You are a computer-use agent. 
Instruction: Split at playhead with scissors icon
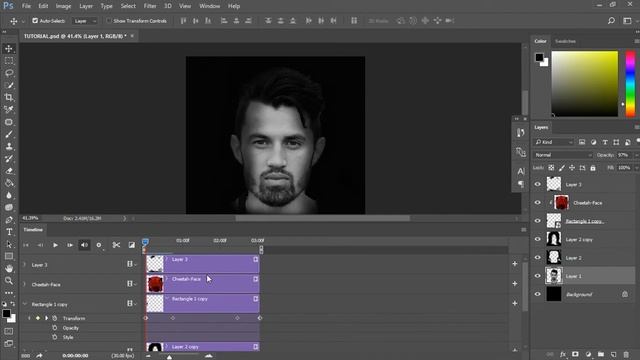point(116,245)
